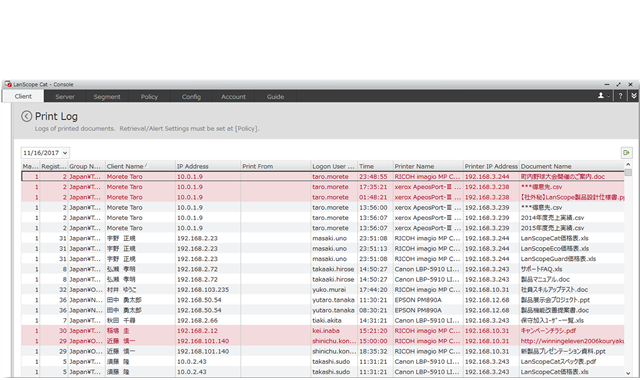This screenshot has width=640, height=380.
Task: Open the Guide tab
Action: (x=276, y=97)
